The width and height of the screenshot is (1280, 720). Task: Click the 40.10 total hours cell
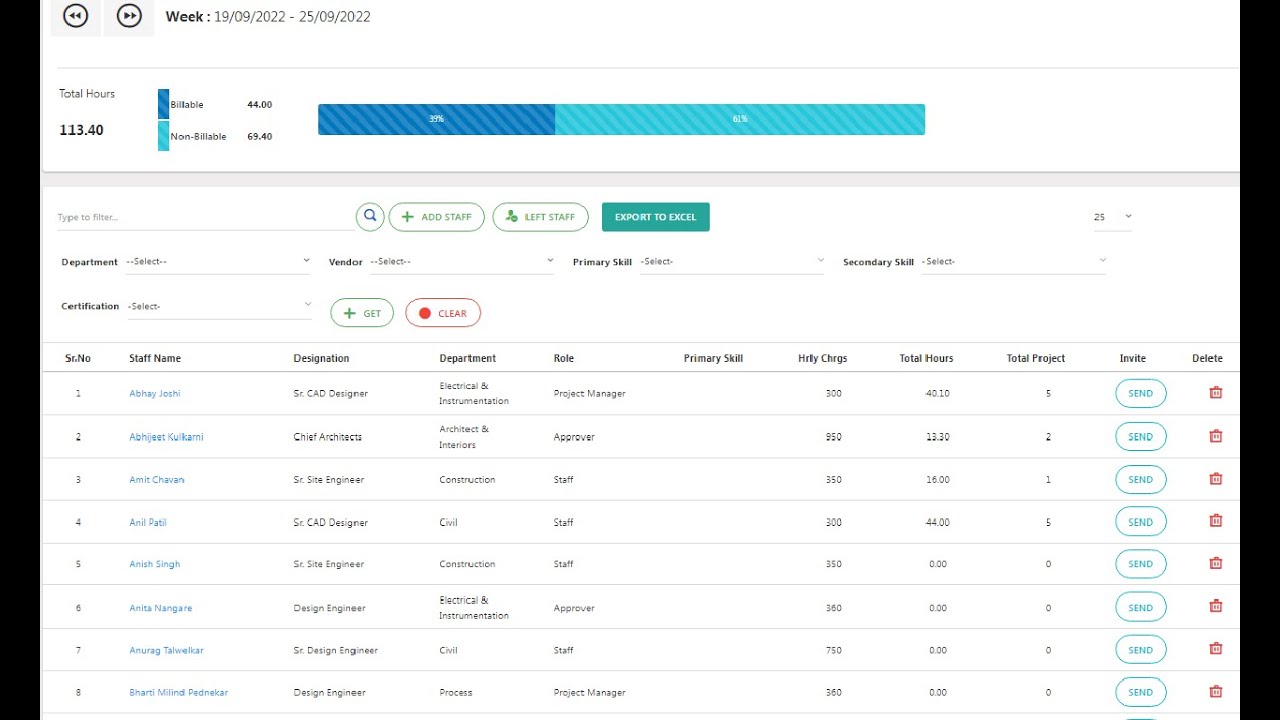[x=938, y=393]
